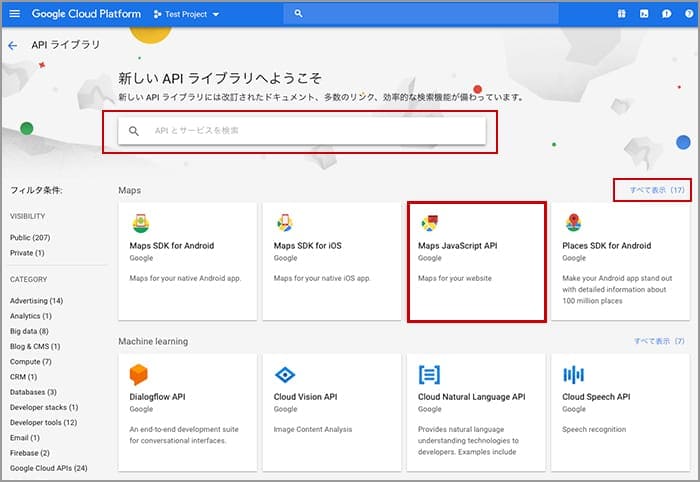700x482 pixels.
Task: Click the orange Dialogflow API icon
Action: [138, 374]
